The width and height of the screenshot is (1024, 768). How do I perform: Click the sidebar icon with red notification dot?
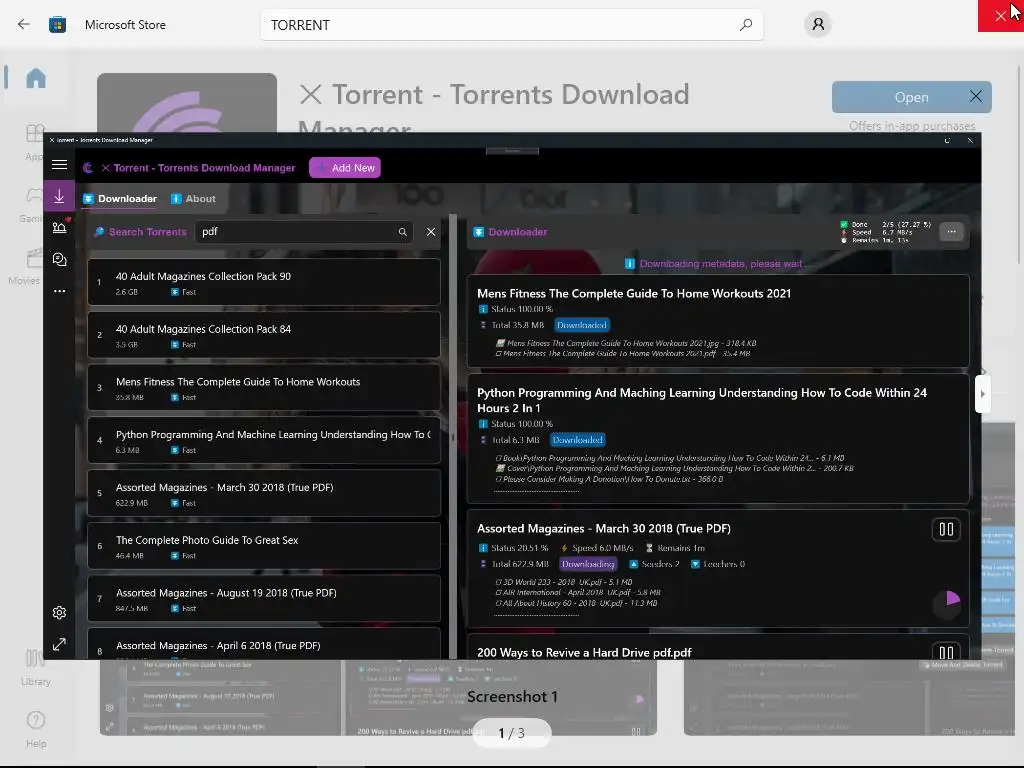pos(60,227)
